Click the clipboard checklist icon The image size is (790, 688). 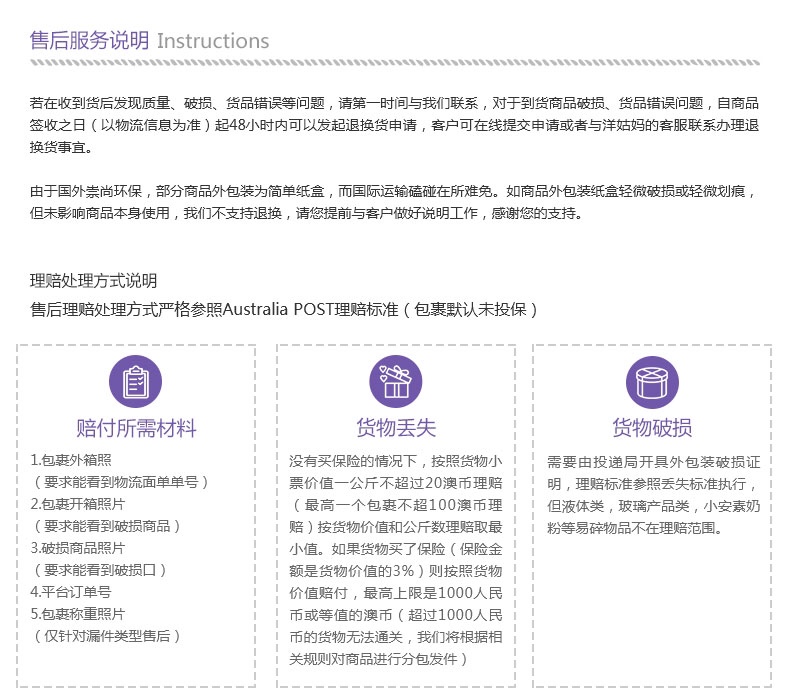[136, 381]
